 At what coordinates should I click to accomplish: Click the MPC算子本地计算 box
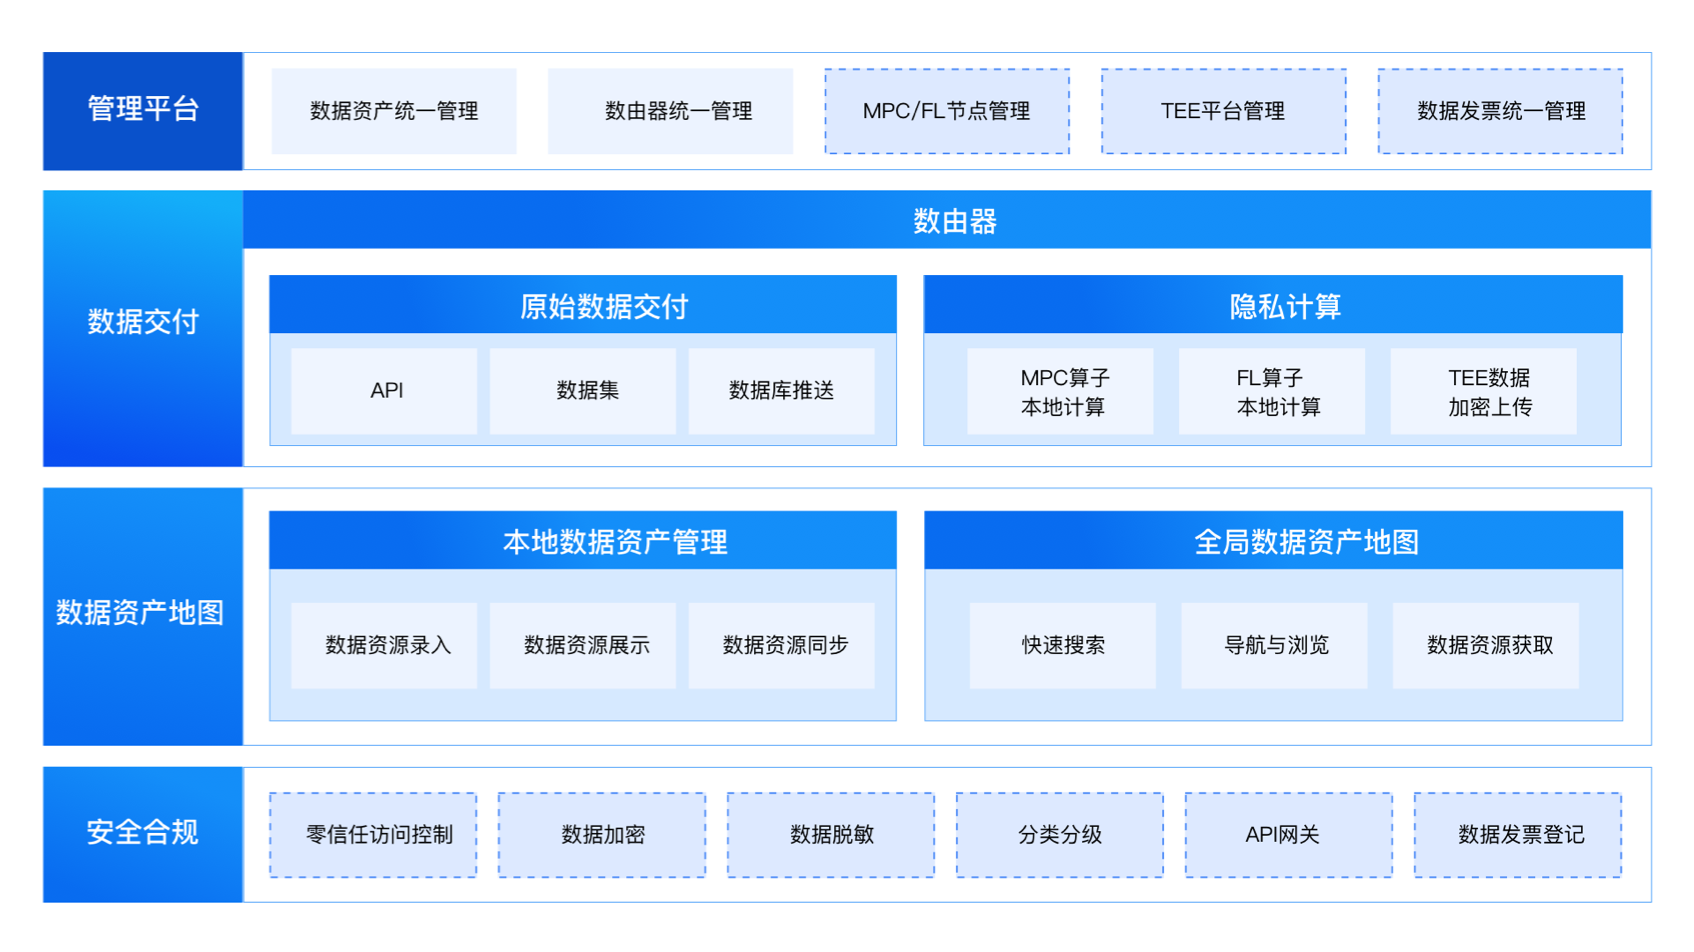[1061, 392]
